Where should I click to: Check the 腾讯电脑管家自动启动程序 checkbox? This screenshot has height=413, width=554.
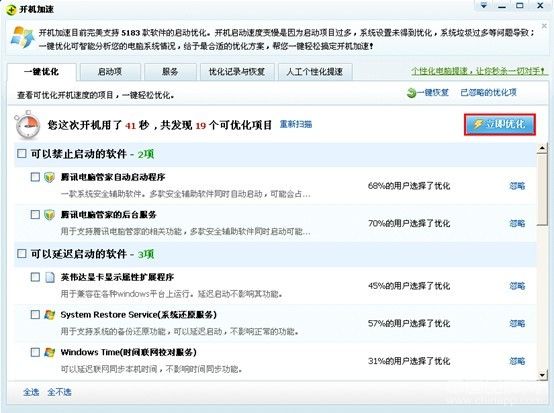[x=35, y=177]
